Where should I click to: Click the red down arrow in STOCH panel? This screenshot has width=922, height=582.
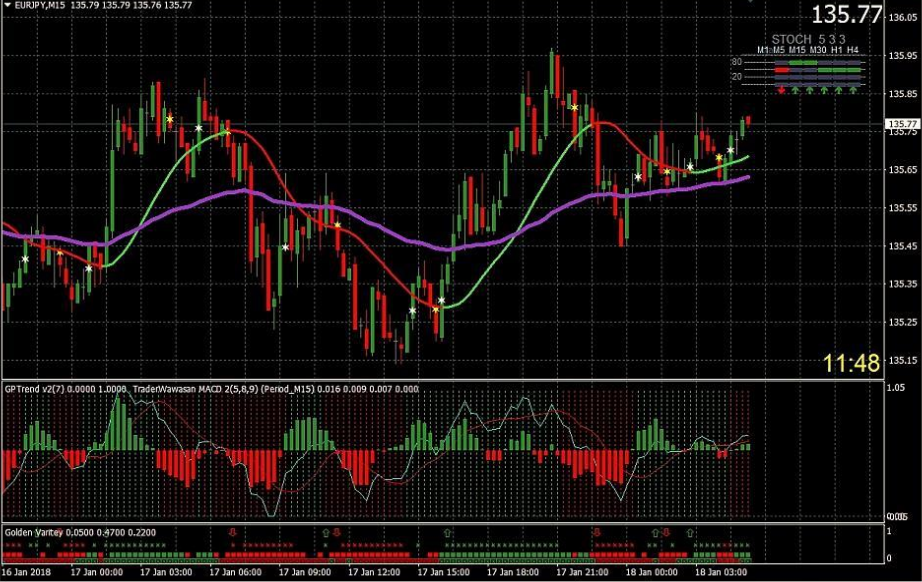(x=781, y=91)
